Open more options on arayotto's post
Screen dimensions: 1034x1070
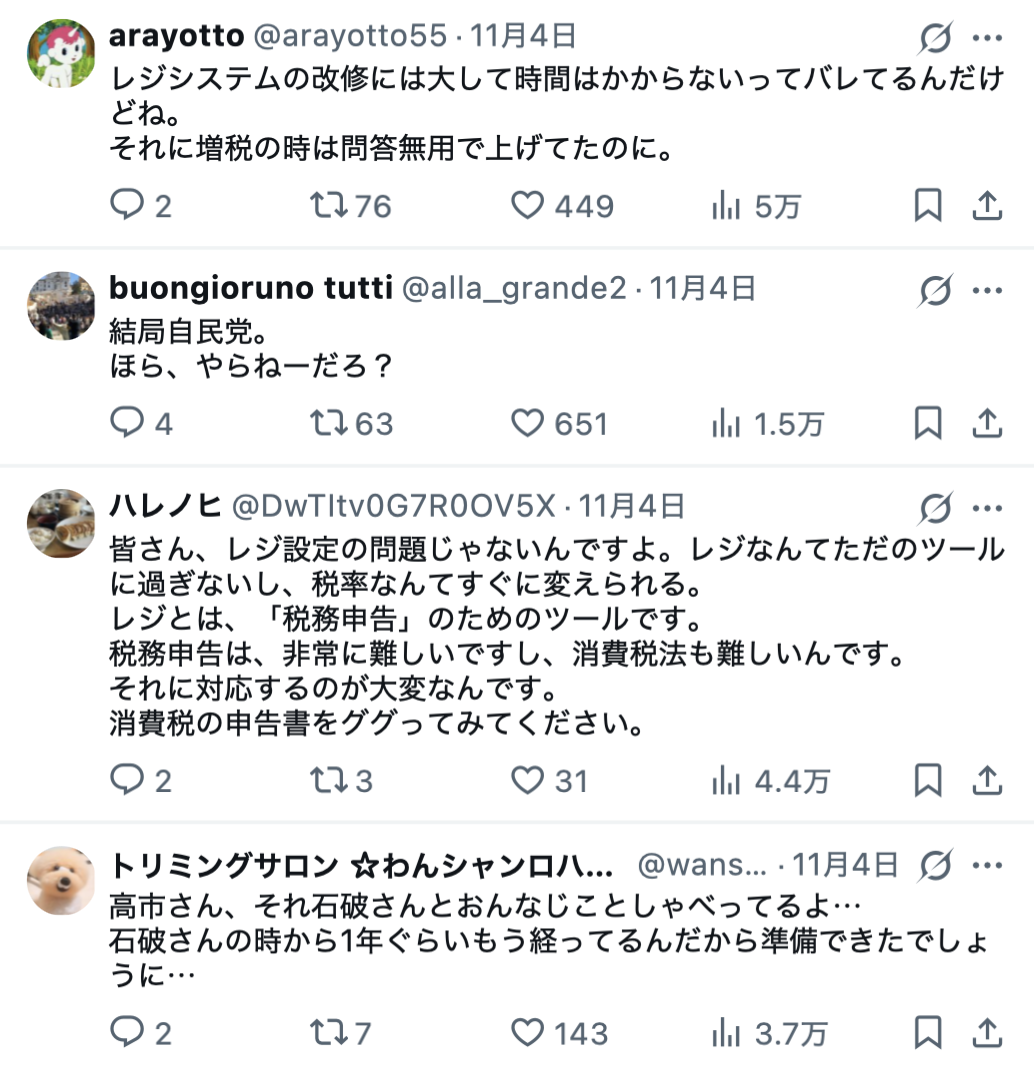[x=987, y=38]
